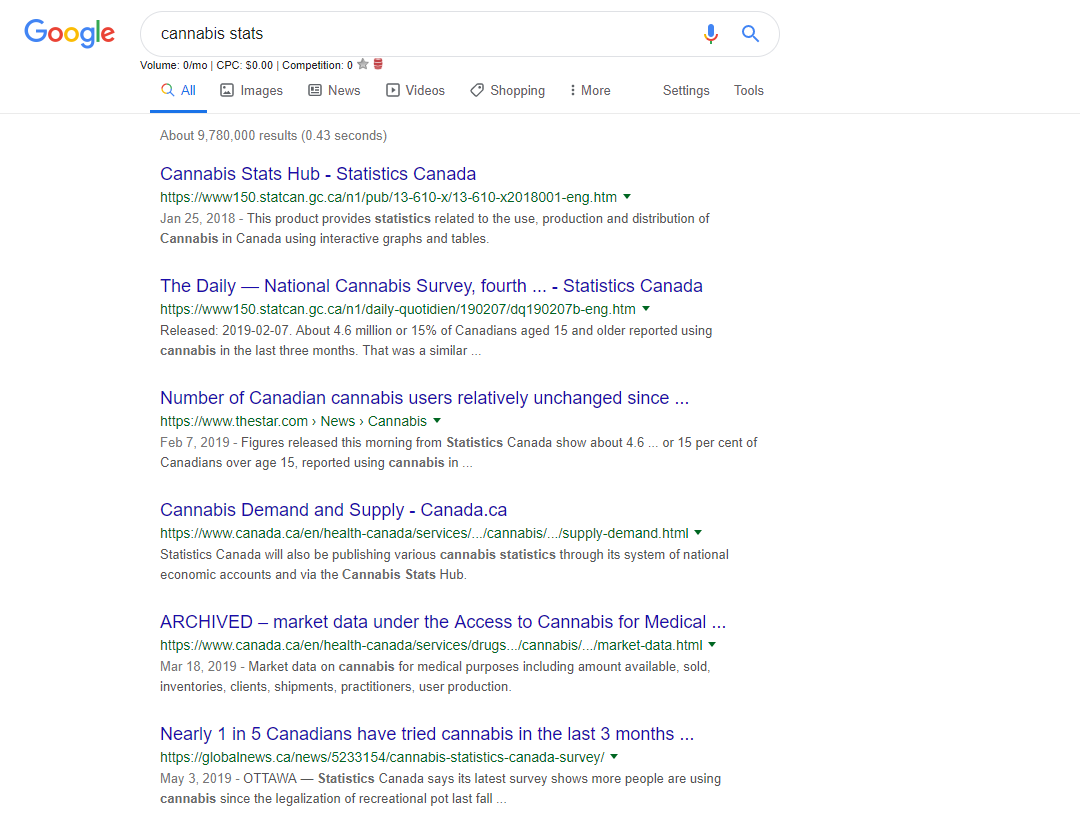The width and height of the screenshot is (1080, 830).
Task: Click the May 3, 2019 OTTAWA result snippet
Action: [x=441, y=789]
